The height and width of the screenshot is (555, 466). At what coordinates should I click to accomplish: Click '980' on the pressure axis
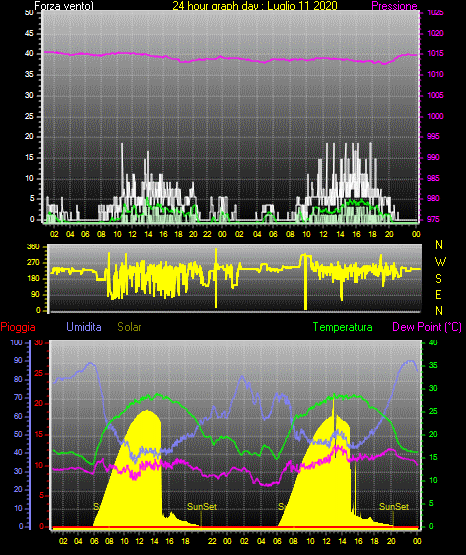[x=433, y=198]
